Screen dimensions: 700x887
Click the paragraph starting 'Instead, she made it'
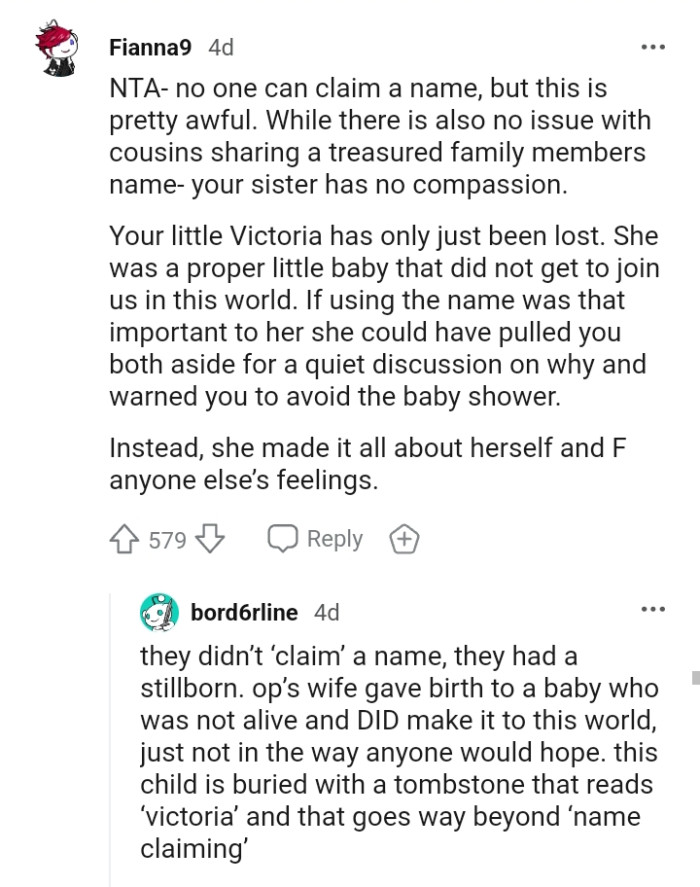(x=370, y=465)
